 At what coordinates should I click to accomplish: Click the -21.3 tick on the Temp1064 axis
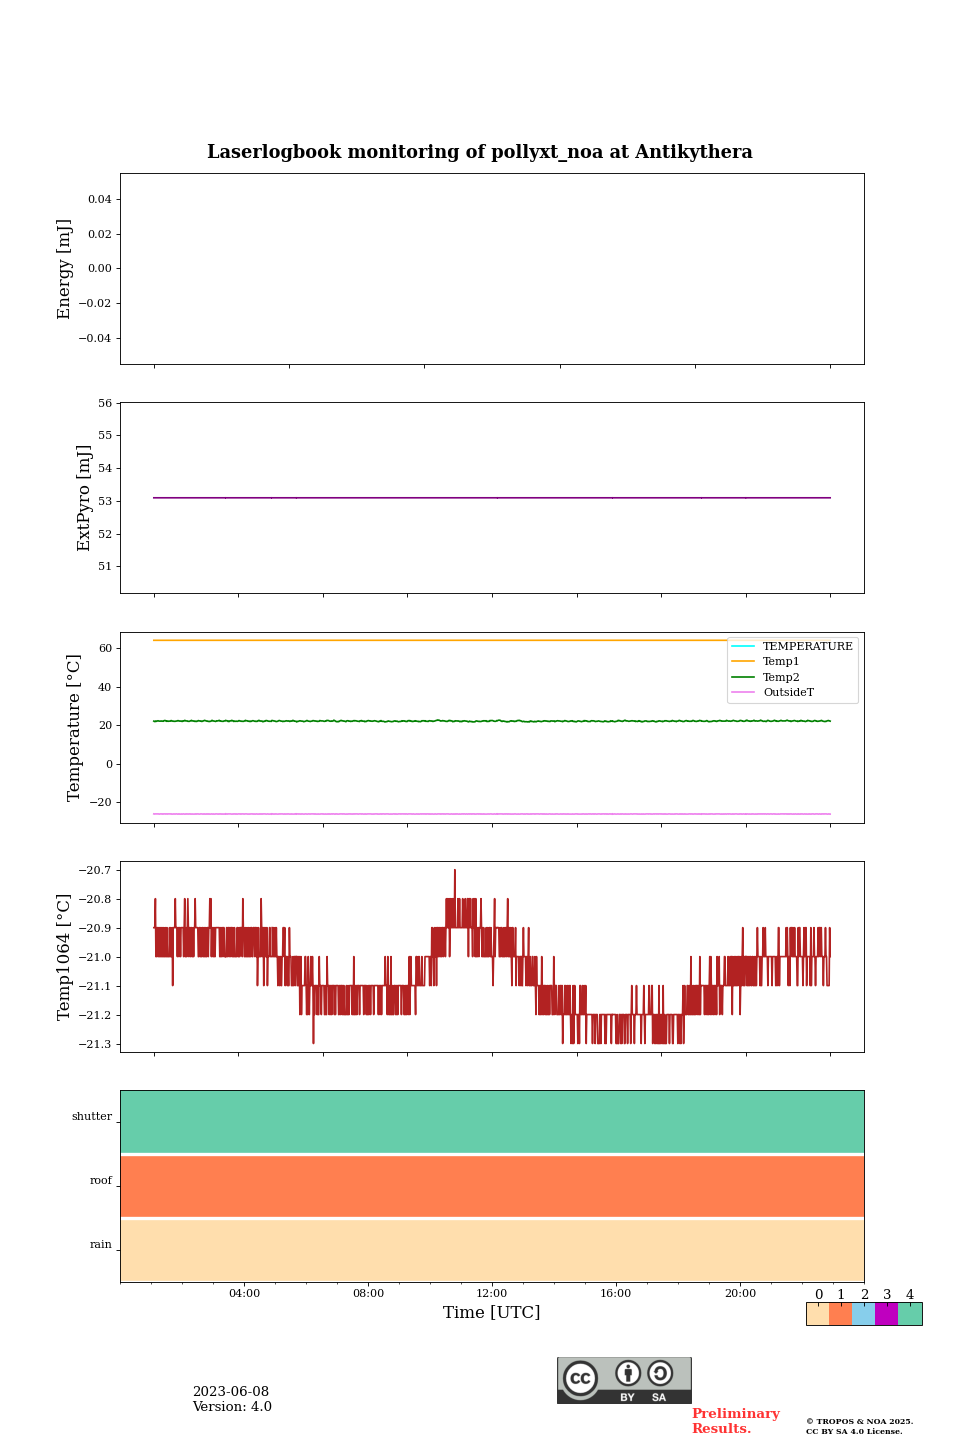click(x=97, y=1045)
